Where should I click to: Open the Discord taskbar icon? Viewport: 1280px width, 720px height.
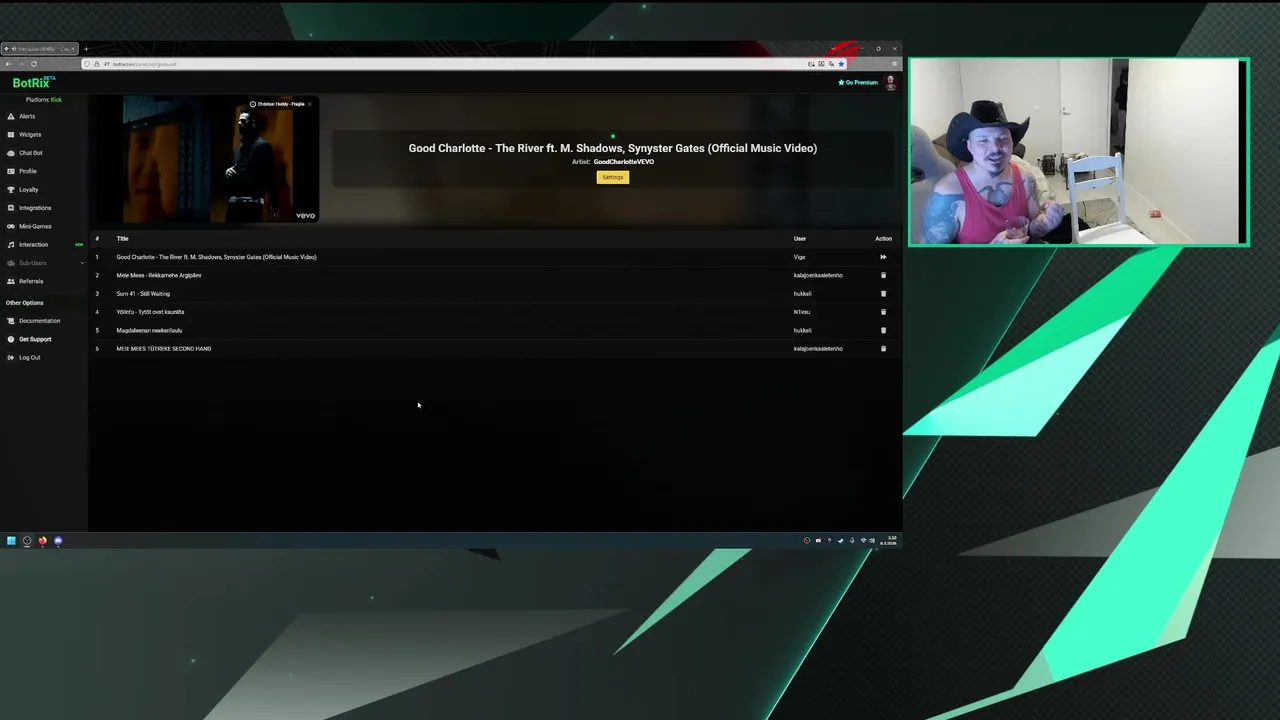[x=58, y=541]
